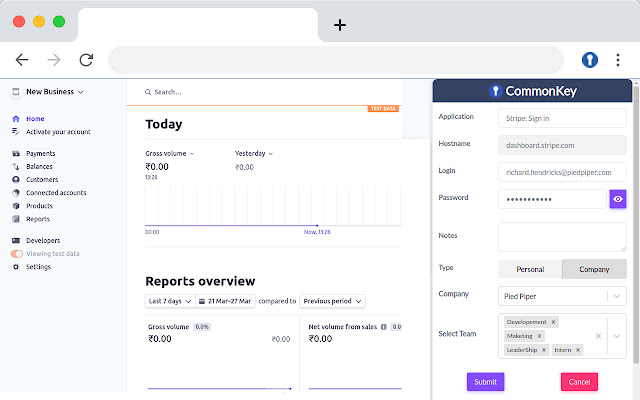Open Balances in the sidebar
This screenshot has height=400, width=640.
point(39,167)
